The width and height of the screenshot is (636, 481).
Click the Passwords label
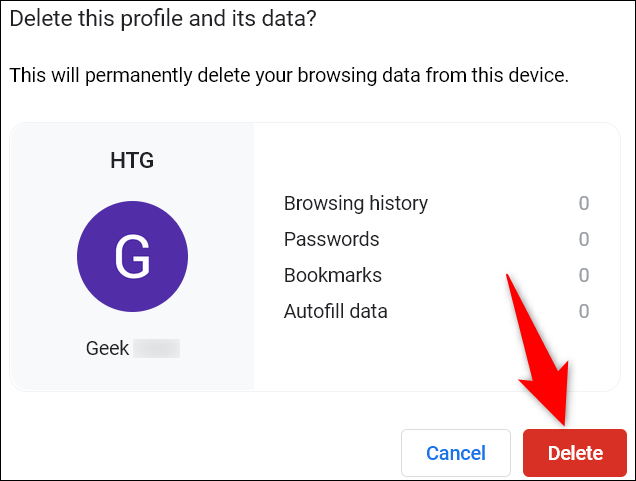pyautogui.click(x=331, y=239)
